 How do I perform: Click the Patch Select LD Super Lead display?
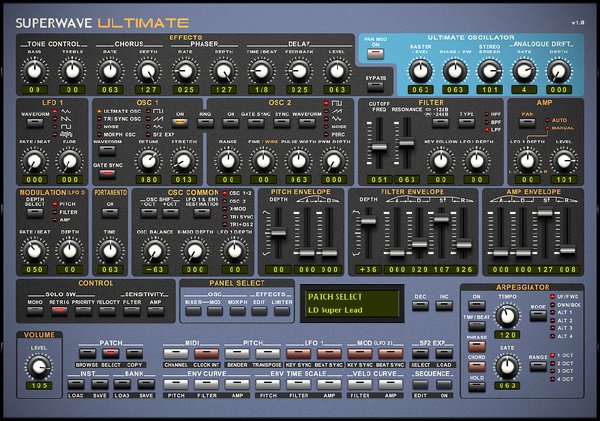click(x=352, y=304)
